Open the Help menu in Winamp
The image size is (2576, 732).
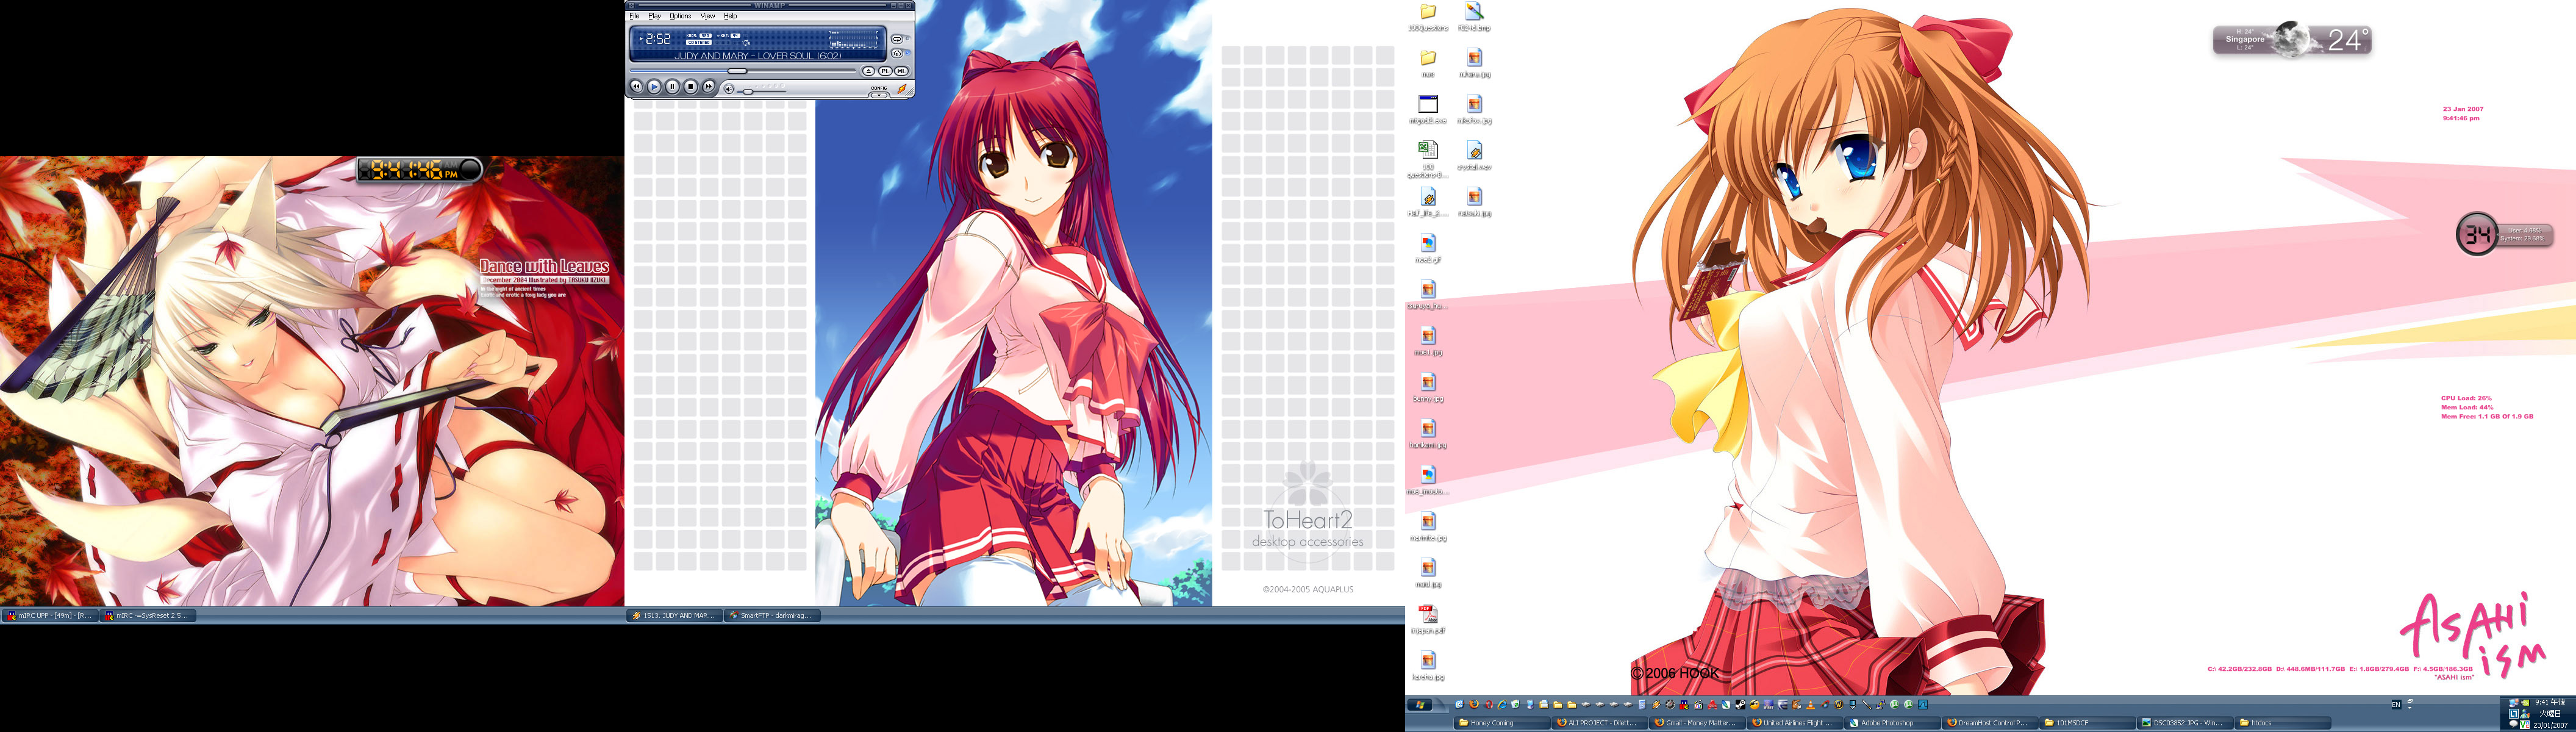click(x=730, y=16)
